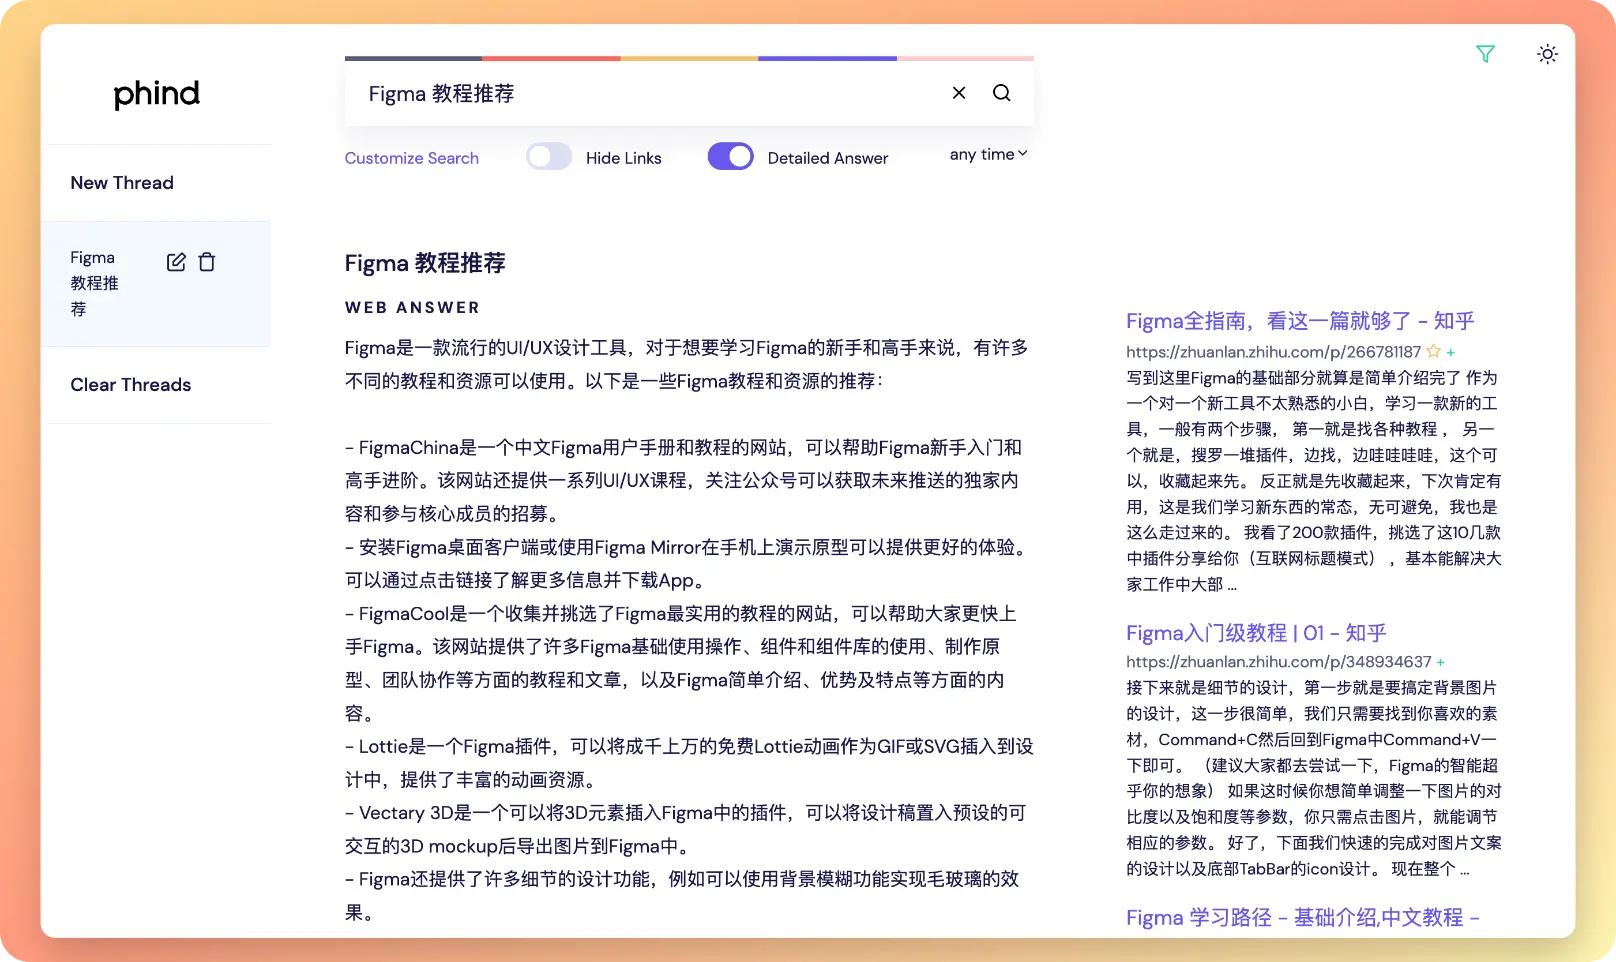Rename the Figma thread with the edit icon

(176, 262)
